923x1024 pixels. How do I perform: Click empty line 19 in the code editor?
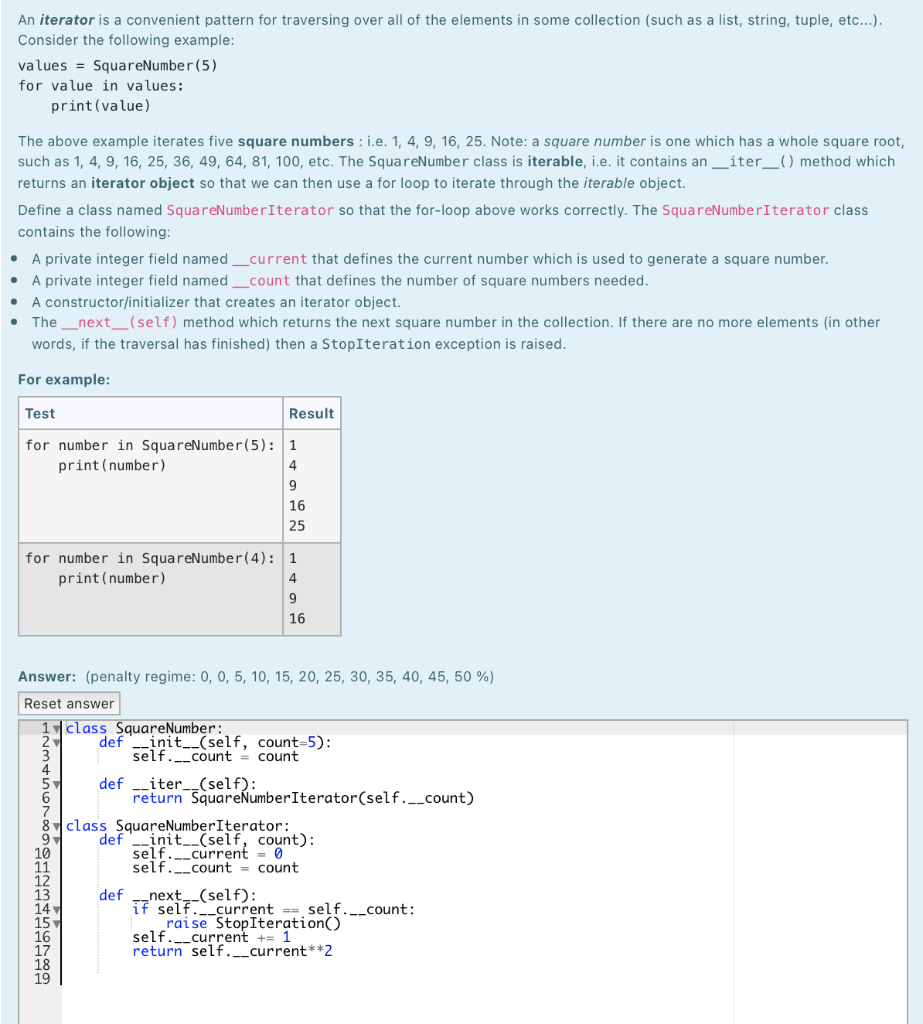[x=150, y=979]
